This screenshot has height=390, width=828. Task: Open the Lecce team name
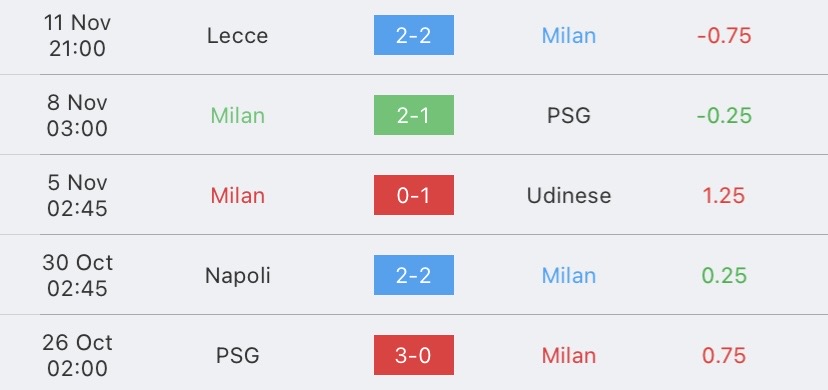coord(237,36)
